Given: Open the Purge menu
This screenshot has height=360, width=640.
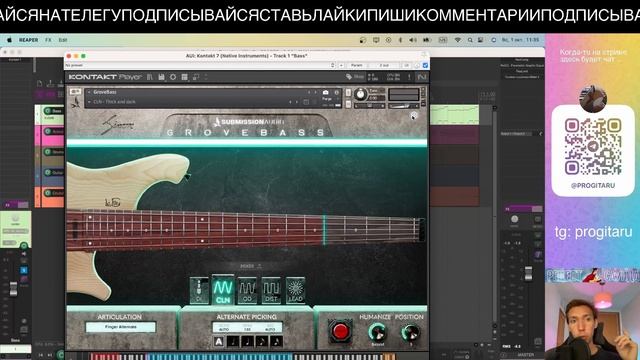Looking at the screenshot, I should (327, 99).
